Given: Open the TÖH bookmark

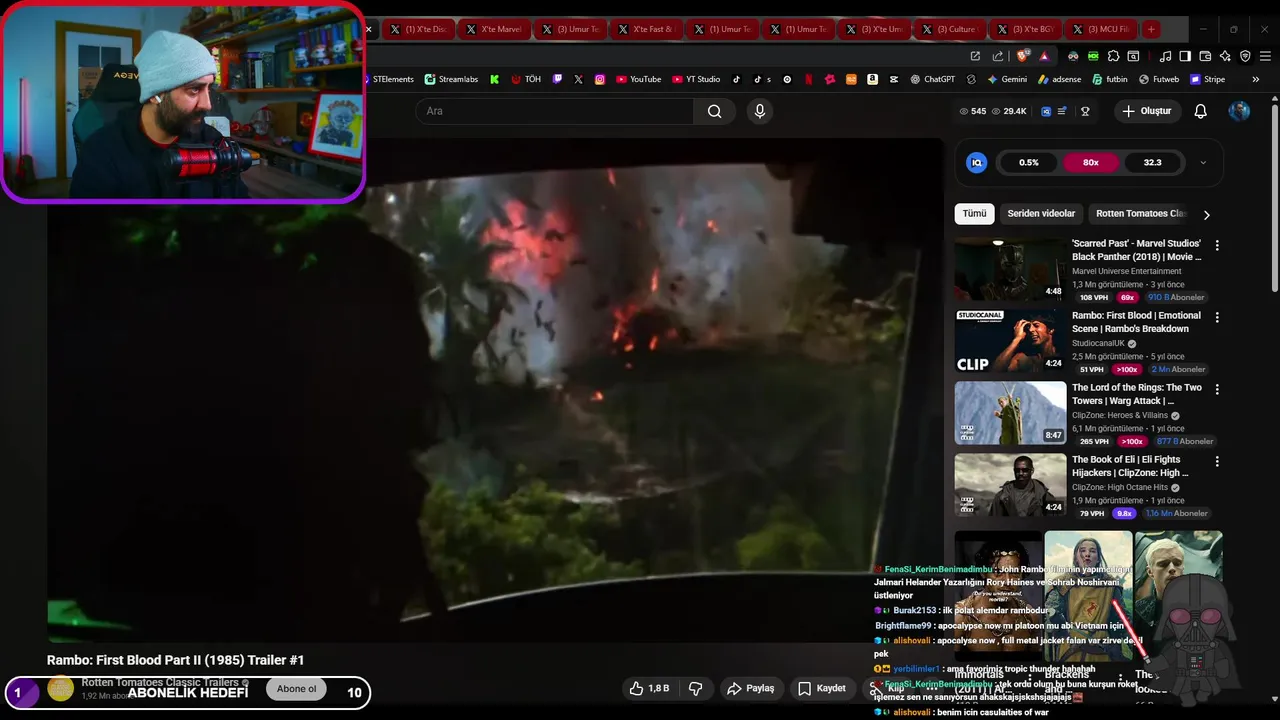Looking at the screenshot, I should [x=526, y=79].
